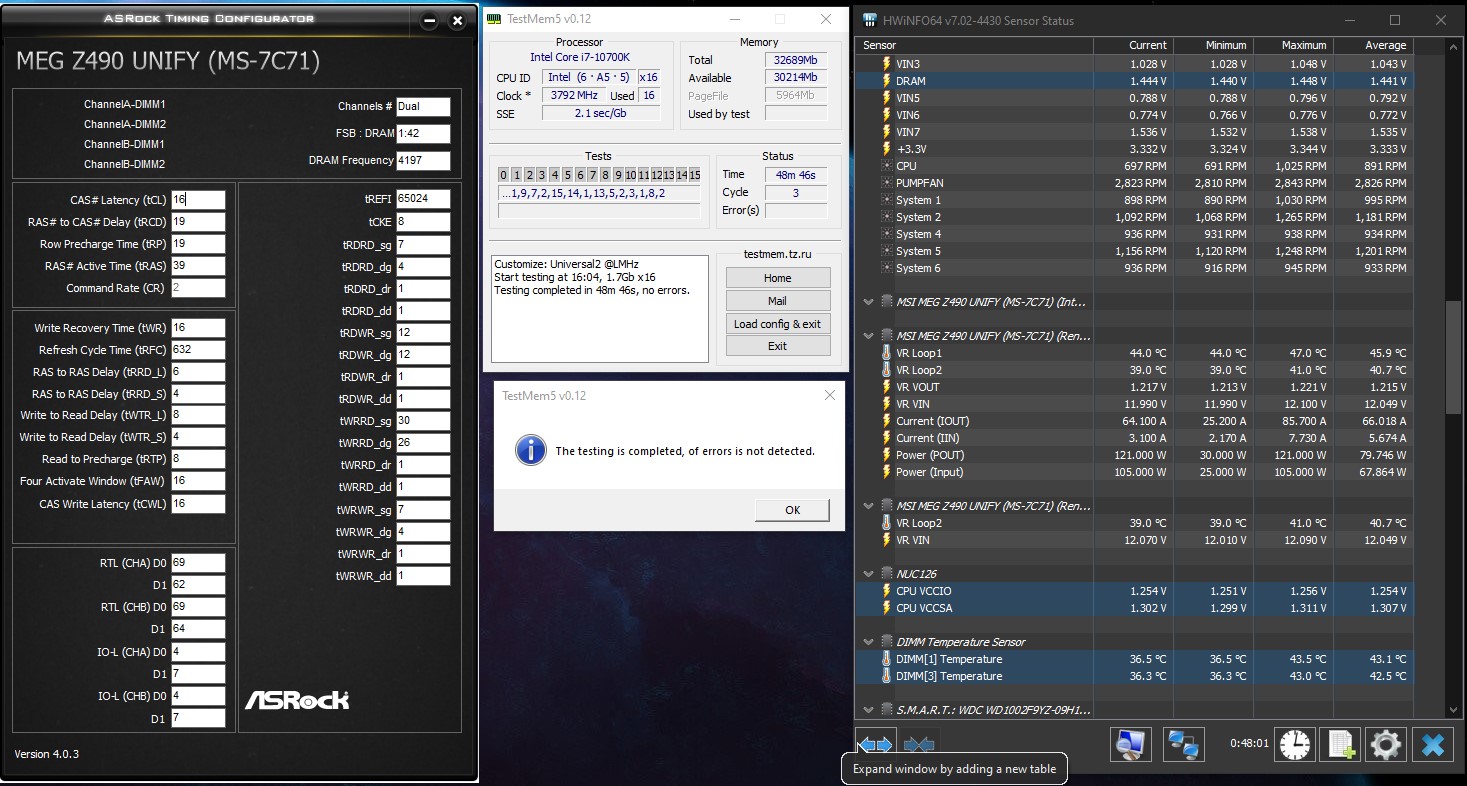Click the thermometer icon beside DIMM[1] Temperature
1467x786 pixels.
click(x=886, y=659)
